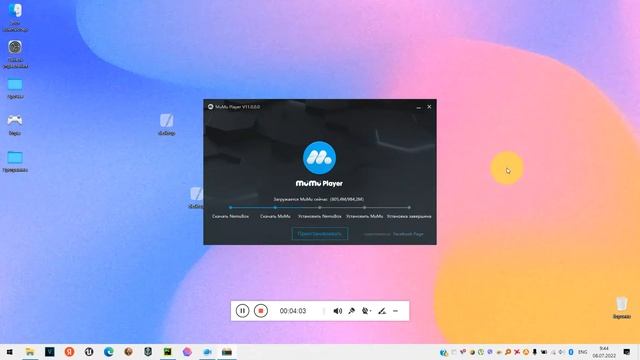Viewport: 640px width, 360px height.
Task: Stop the screen recording
Action: pos(261,311)
